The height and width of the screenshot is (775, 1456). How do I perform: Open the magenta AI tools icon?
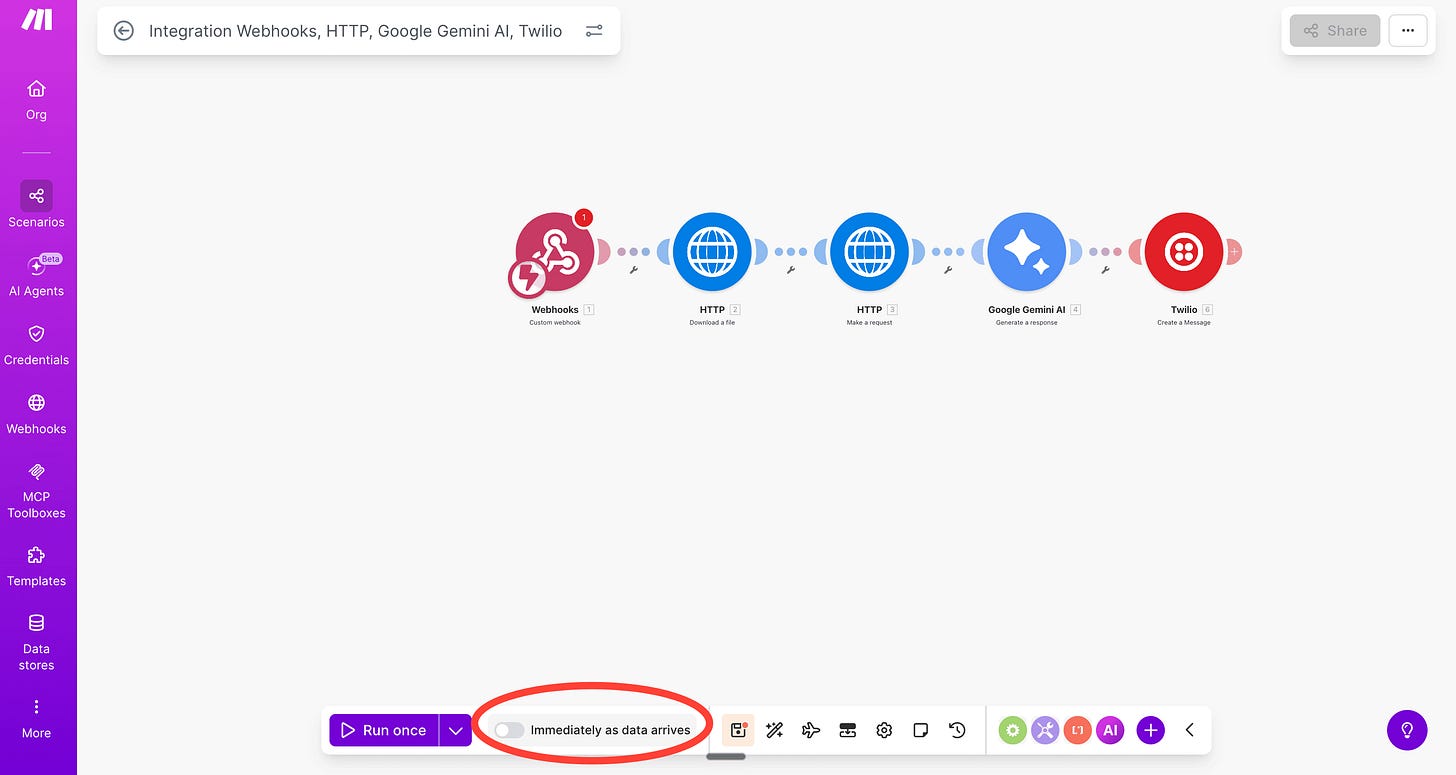tap(1110, 730)
